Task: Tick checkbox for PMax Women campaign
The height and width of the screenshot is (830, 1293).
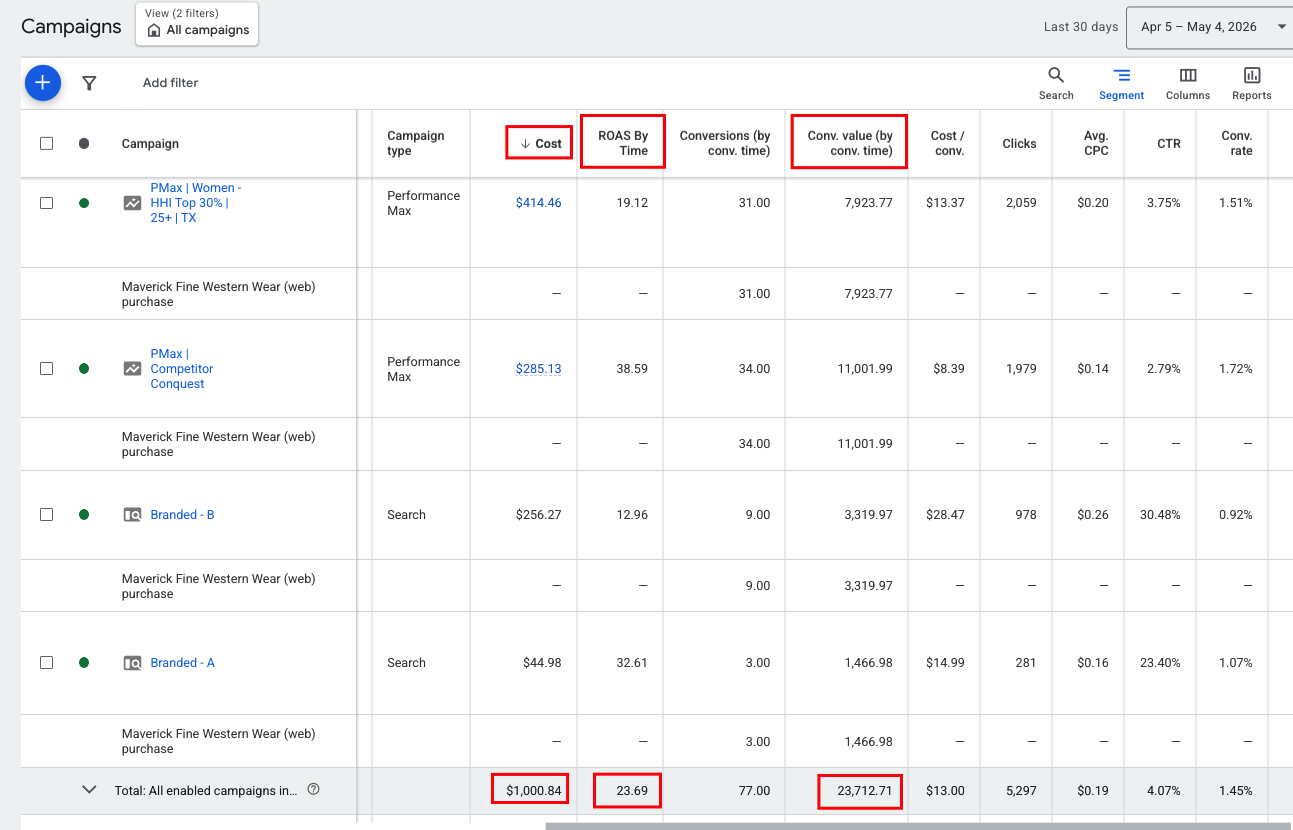Action: click(46, 203)
